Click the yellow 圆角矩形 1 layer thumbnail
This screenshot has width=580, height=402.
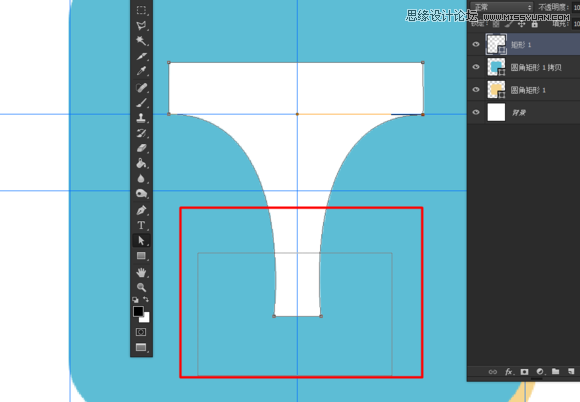tap(496, 89)
